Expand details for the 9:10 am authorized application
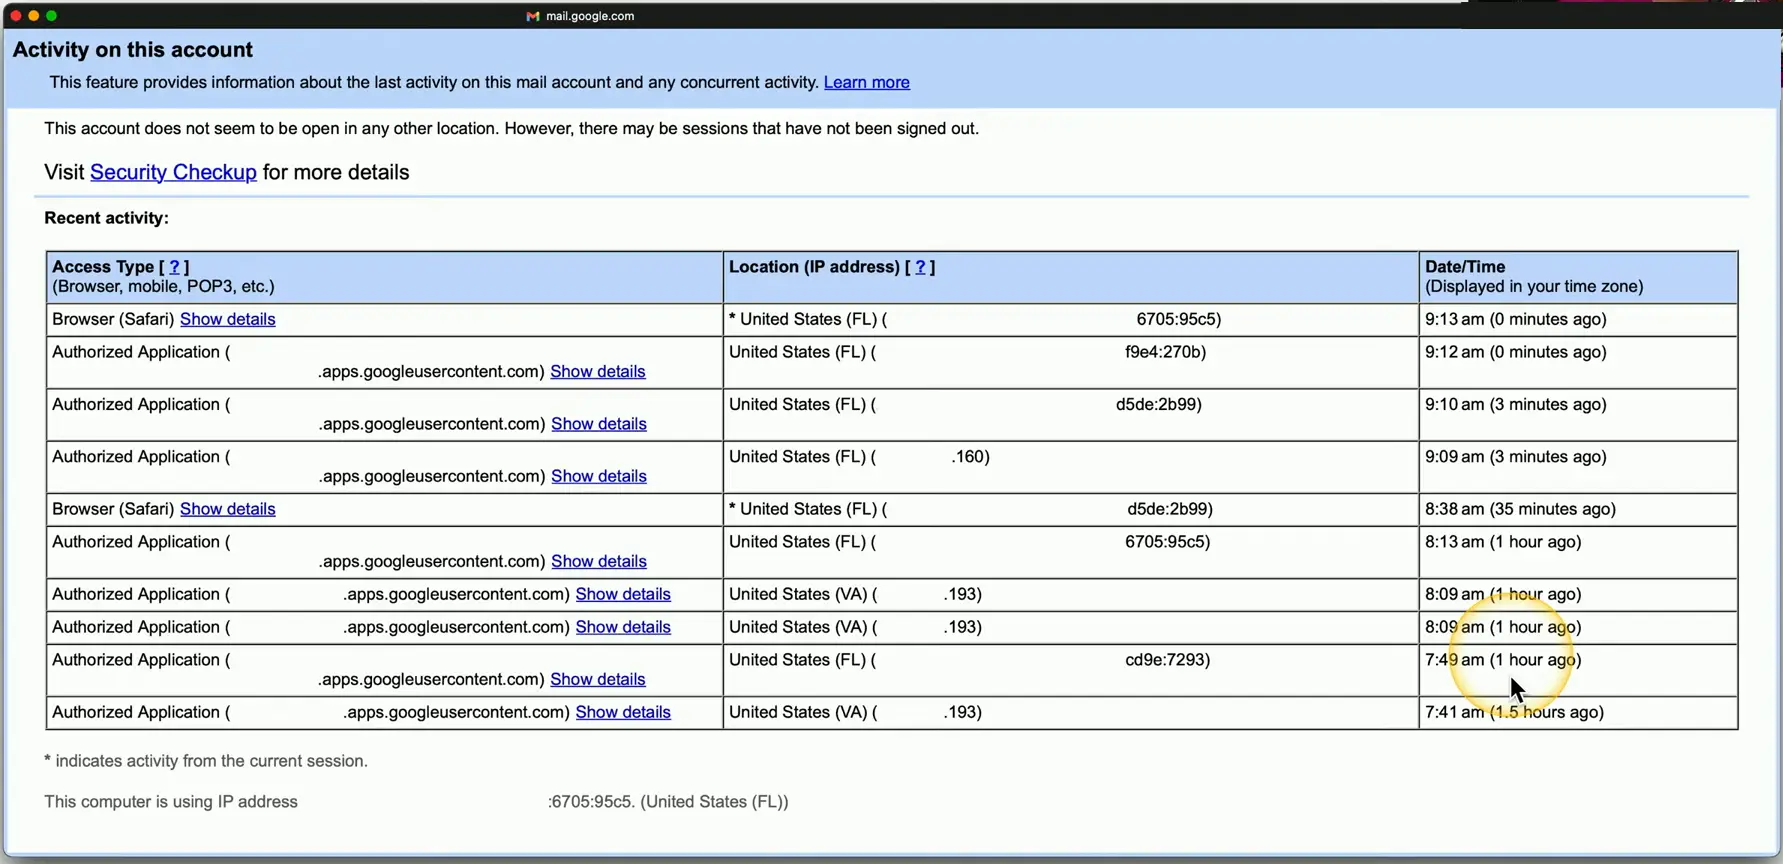The height and width of the screenshot is (864, 1783). click(598, 424)
